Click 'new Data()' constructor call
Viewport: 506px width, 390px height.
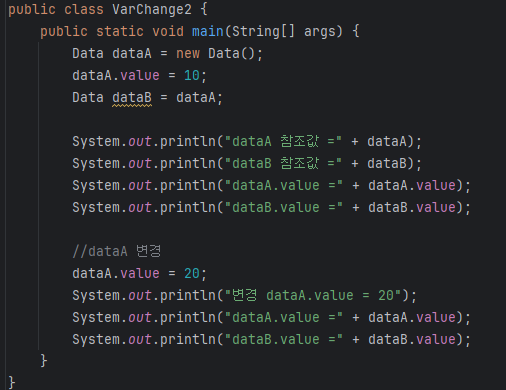click(219, 53)
